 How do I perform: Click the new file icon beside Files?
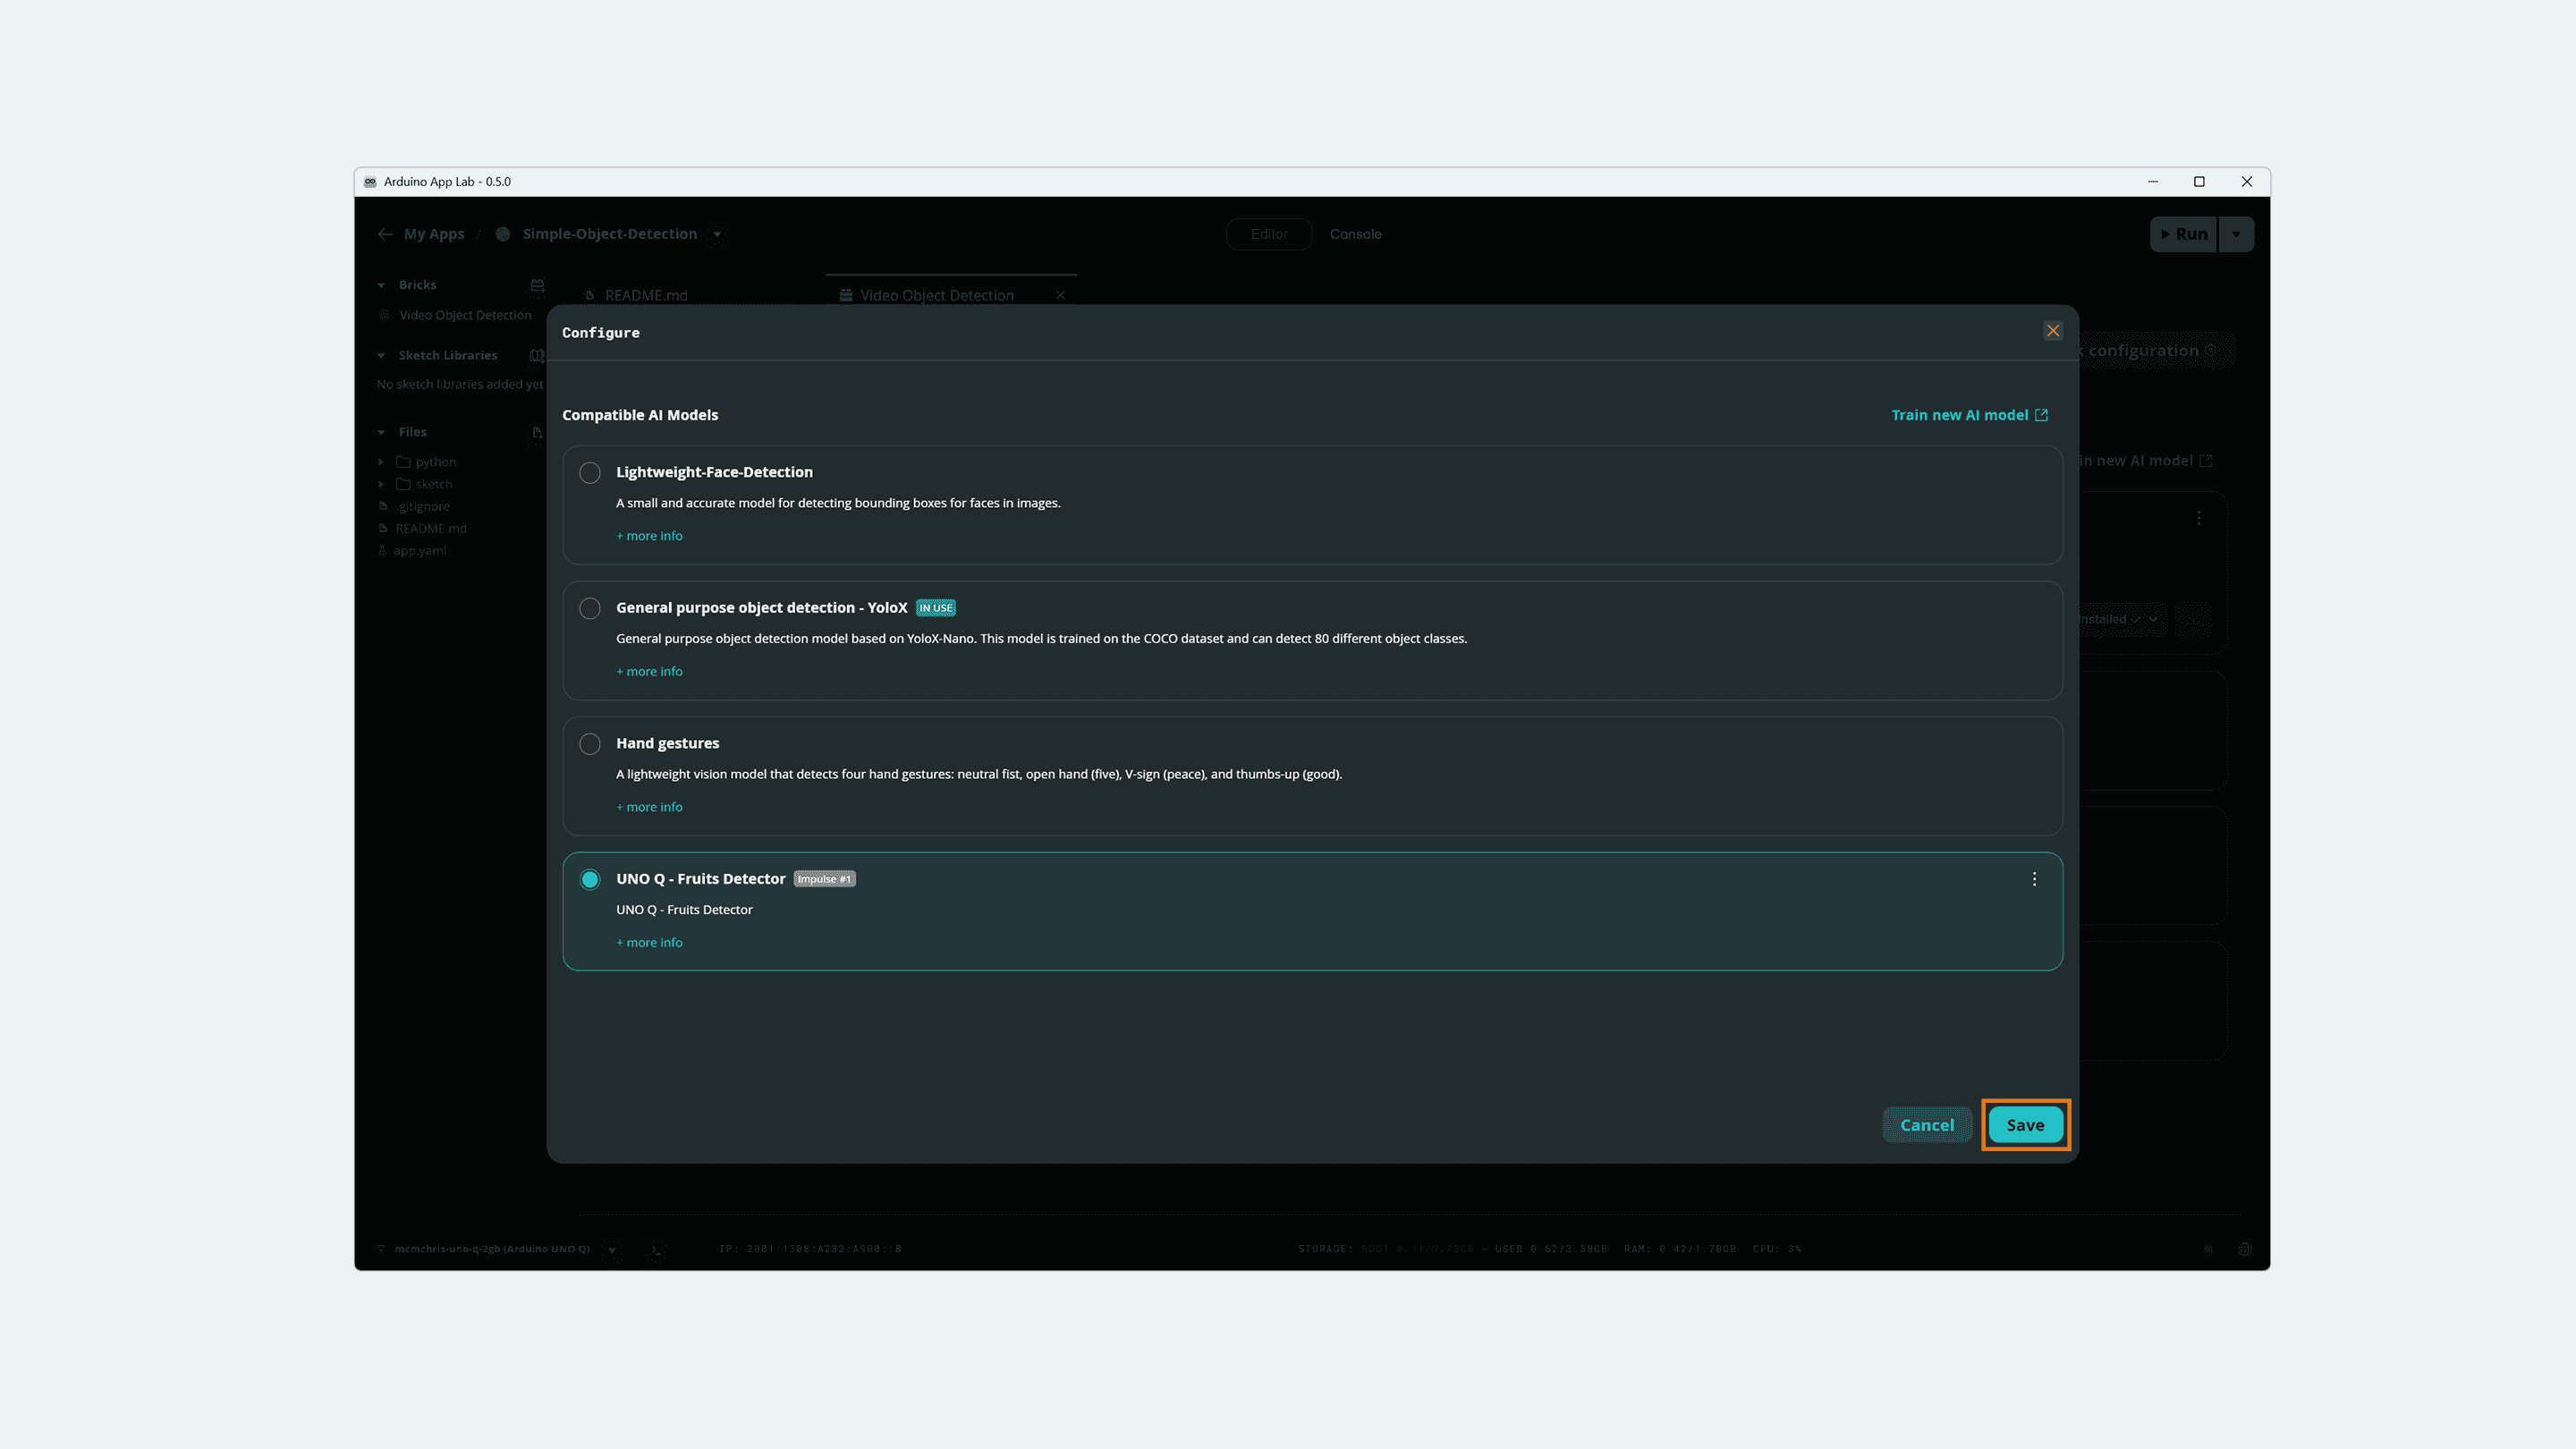[537, 432]
